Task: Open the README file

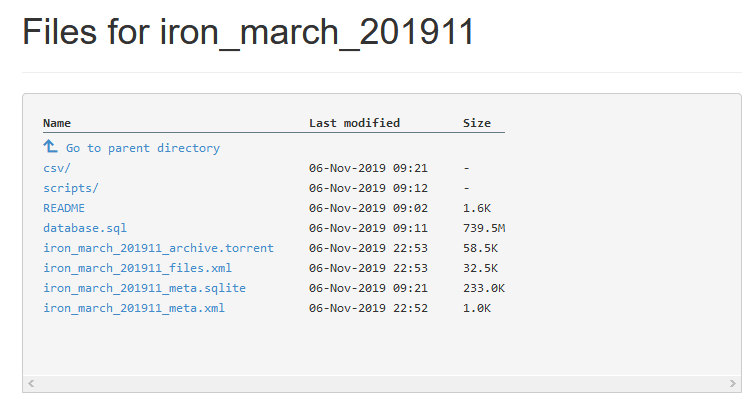Action: pyautogui.click(x=64, y=208)
